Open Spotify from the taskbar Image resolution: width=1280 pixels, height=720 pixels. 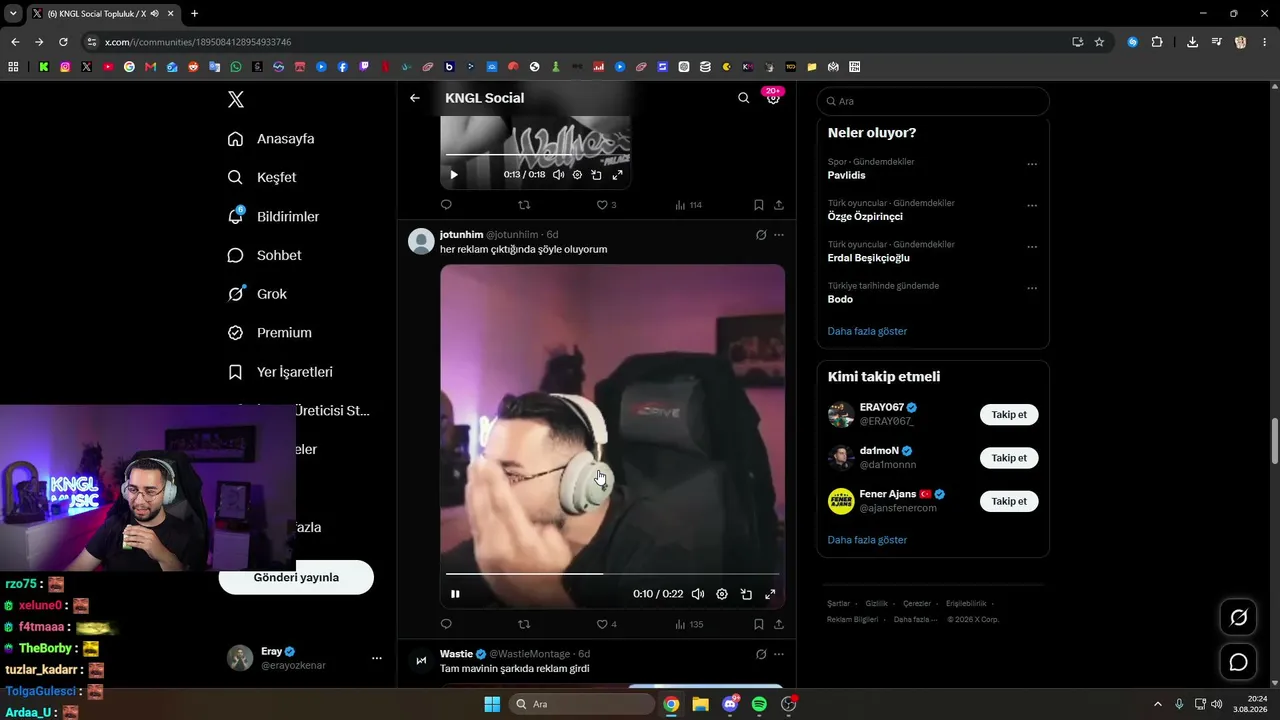click(x=759, y=704)
